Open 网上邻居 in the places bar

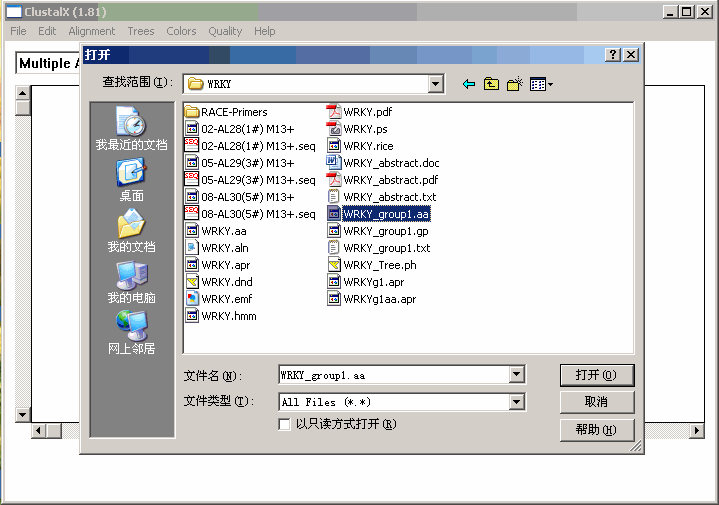132,333
